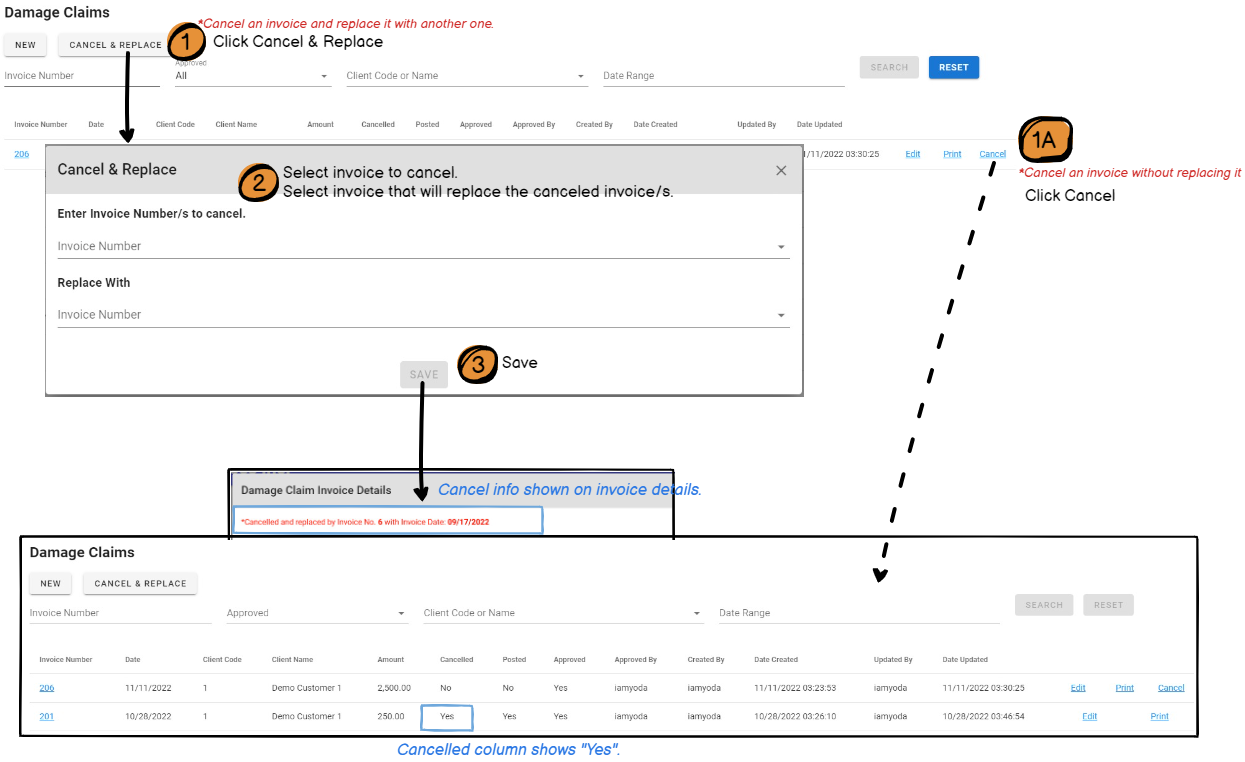Screen dimensions: 1245x762
Task: Focus the top Invoice Number search field
Action: 80,76
